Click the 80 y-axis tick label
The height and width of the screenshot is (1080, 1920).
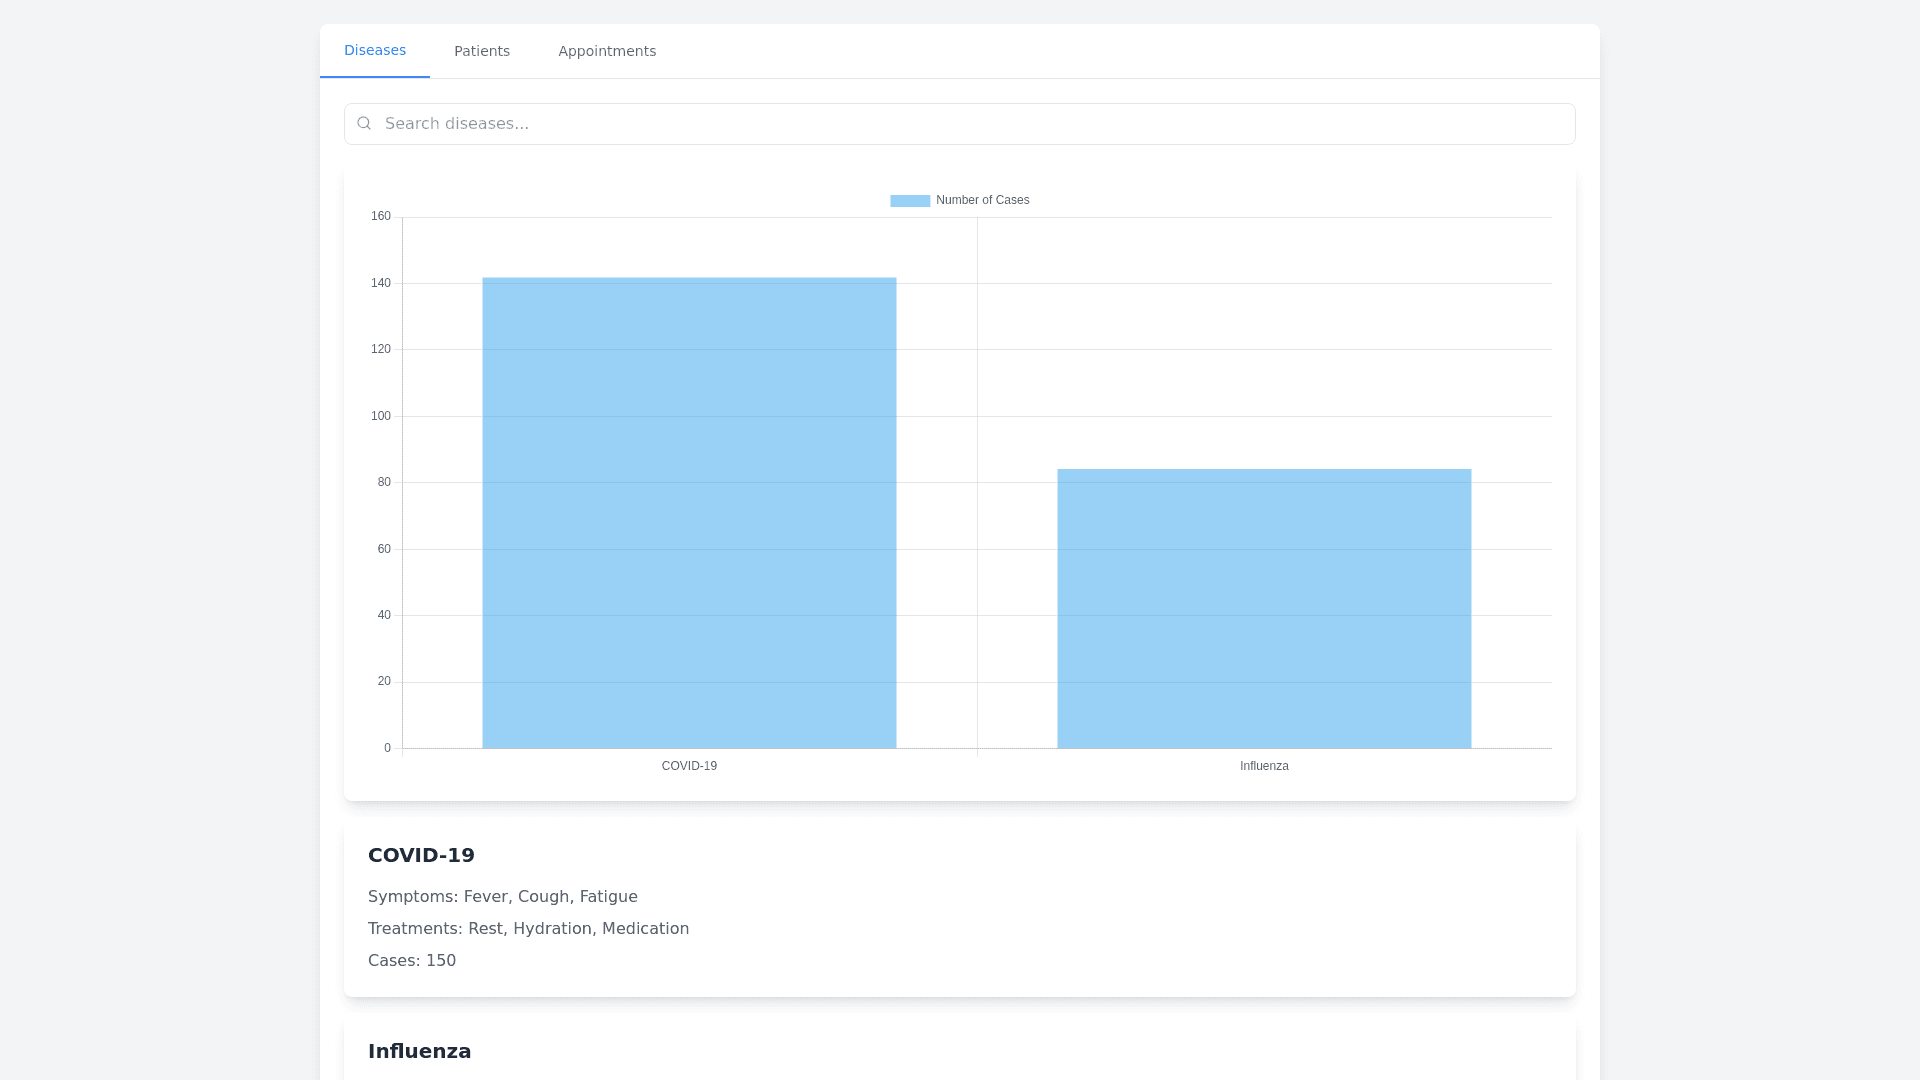pos(384,482)
